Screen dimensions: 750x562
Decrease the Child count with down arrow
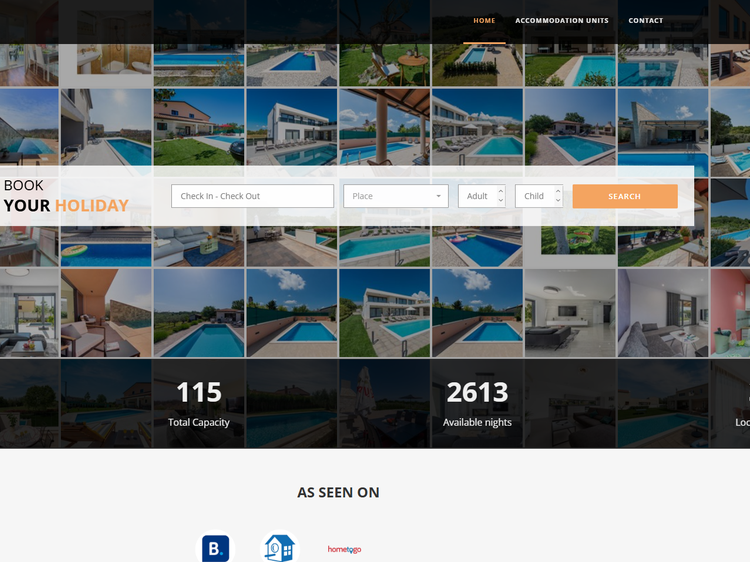point(558,201)
